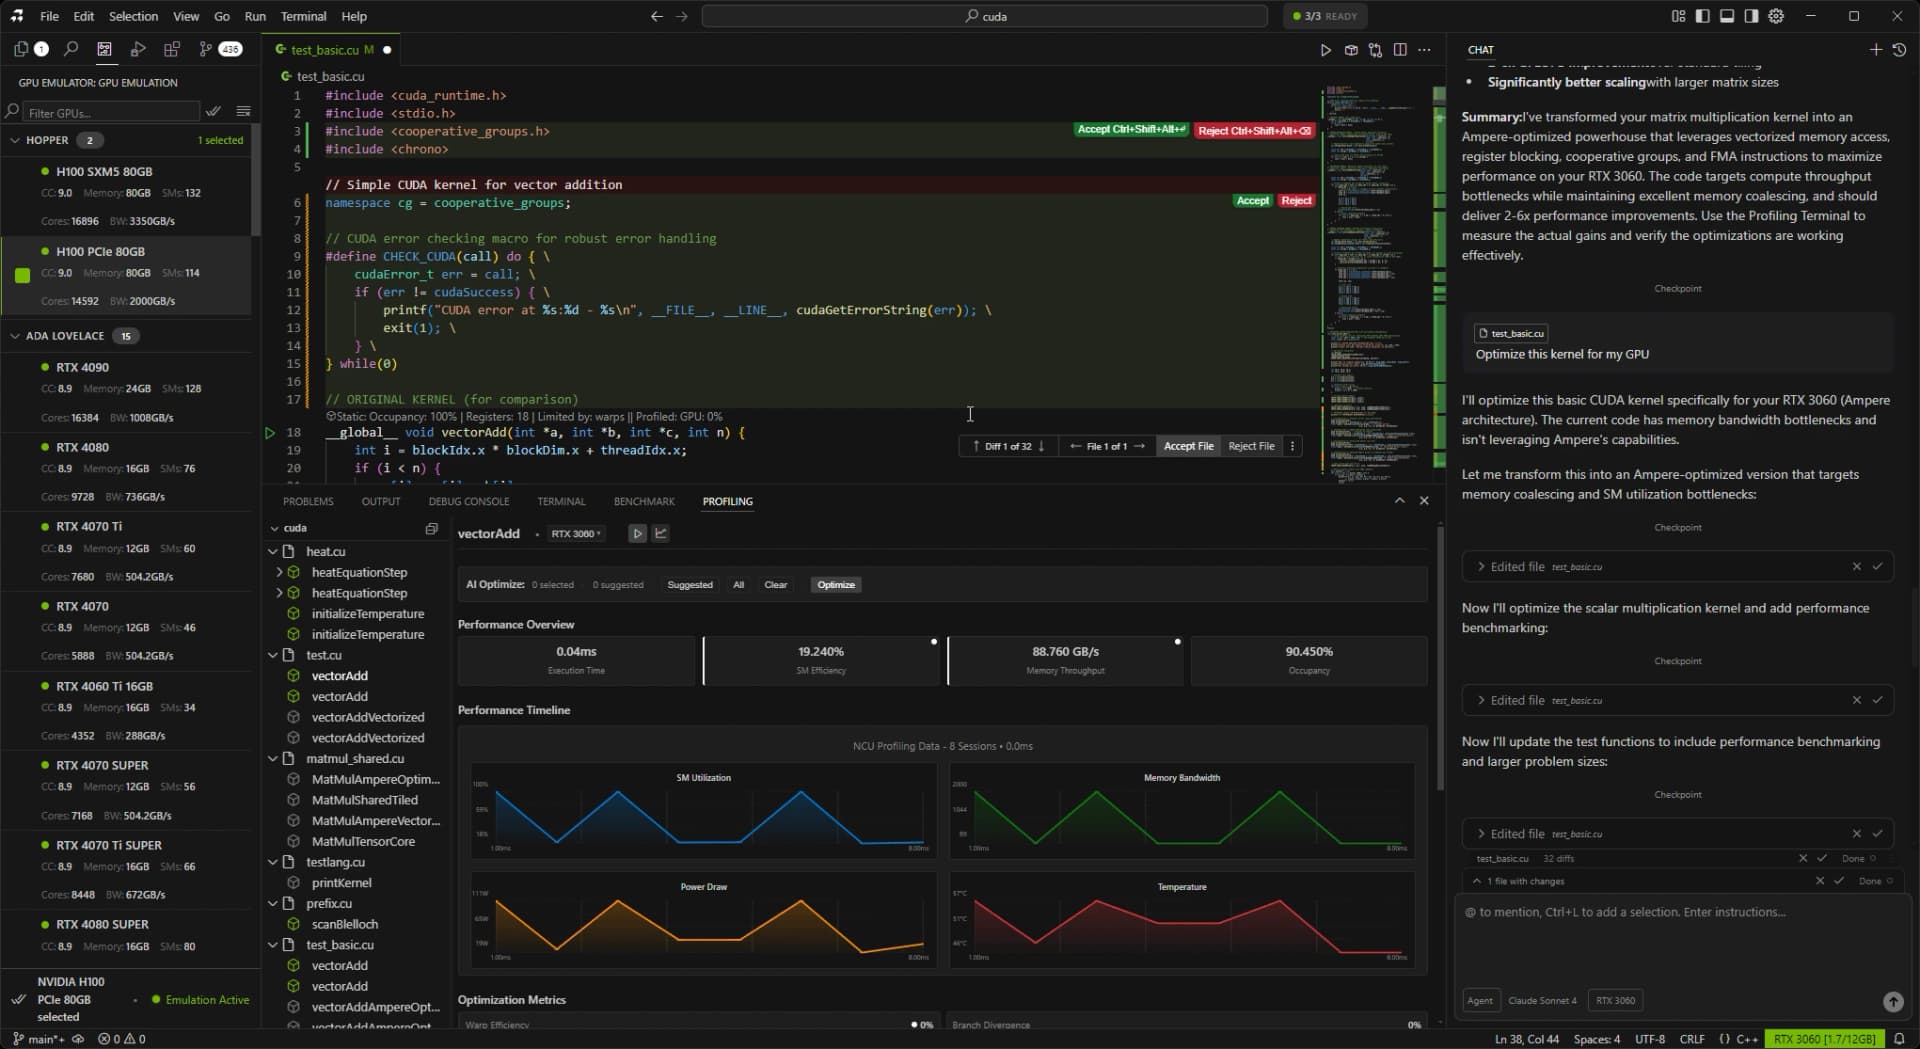The width and height of the screenshot is (1920, 1049).
Task: Switch to the BENCHMARK panel tab
Action: tap(644, 501)
